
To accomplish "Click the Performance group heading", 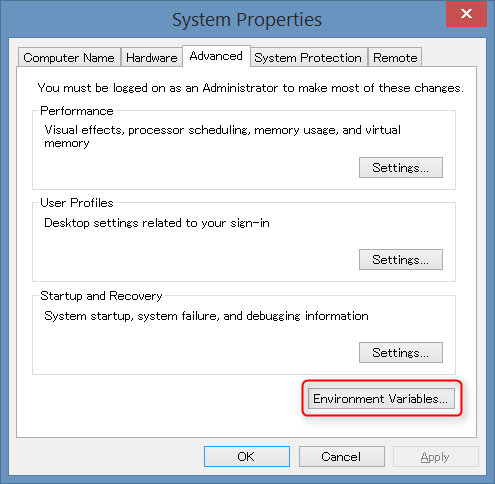I will pyautogui.click(x=77, y=111).
